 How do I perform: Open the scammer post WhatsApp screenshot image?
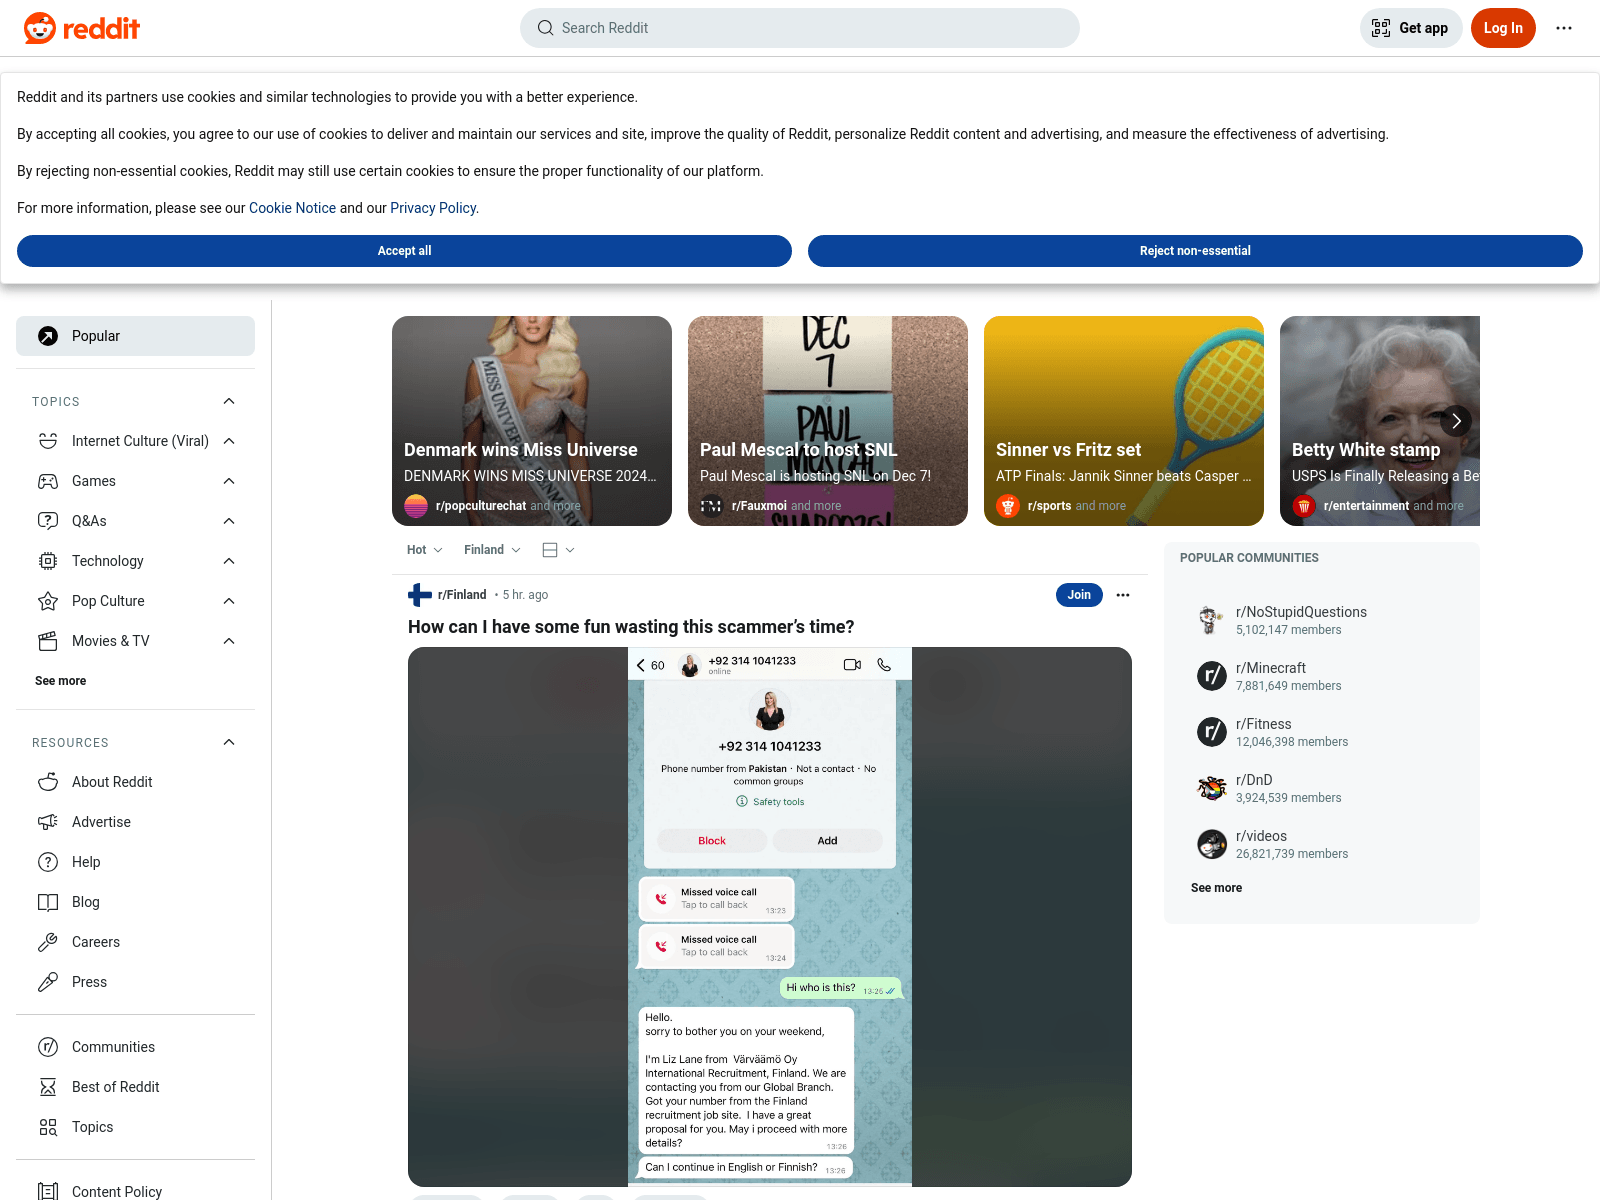(770, 917)
